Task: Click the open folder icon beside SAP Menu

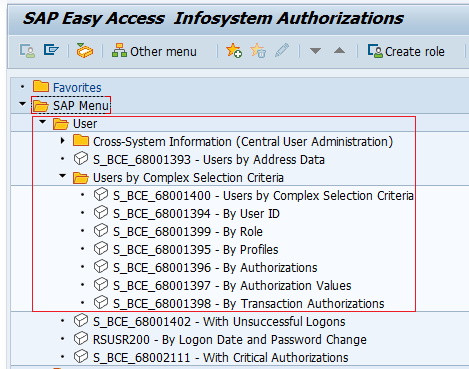Action: tap(41, 106)
